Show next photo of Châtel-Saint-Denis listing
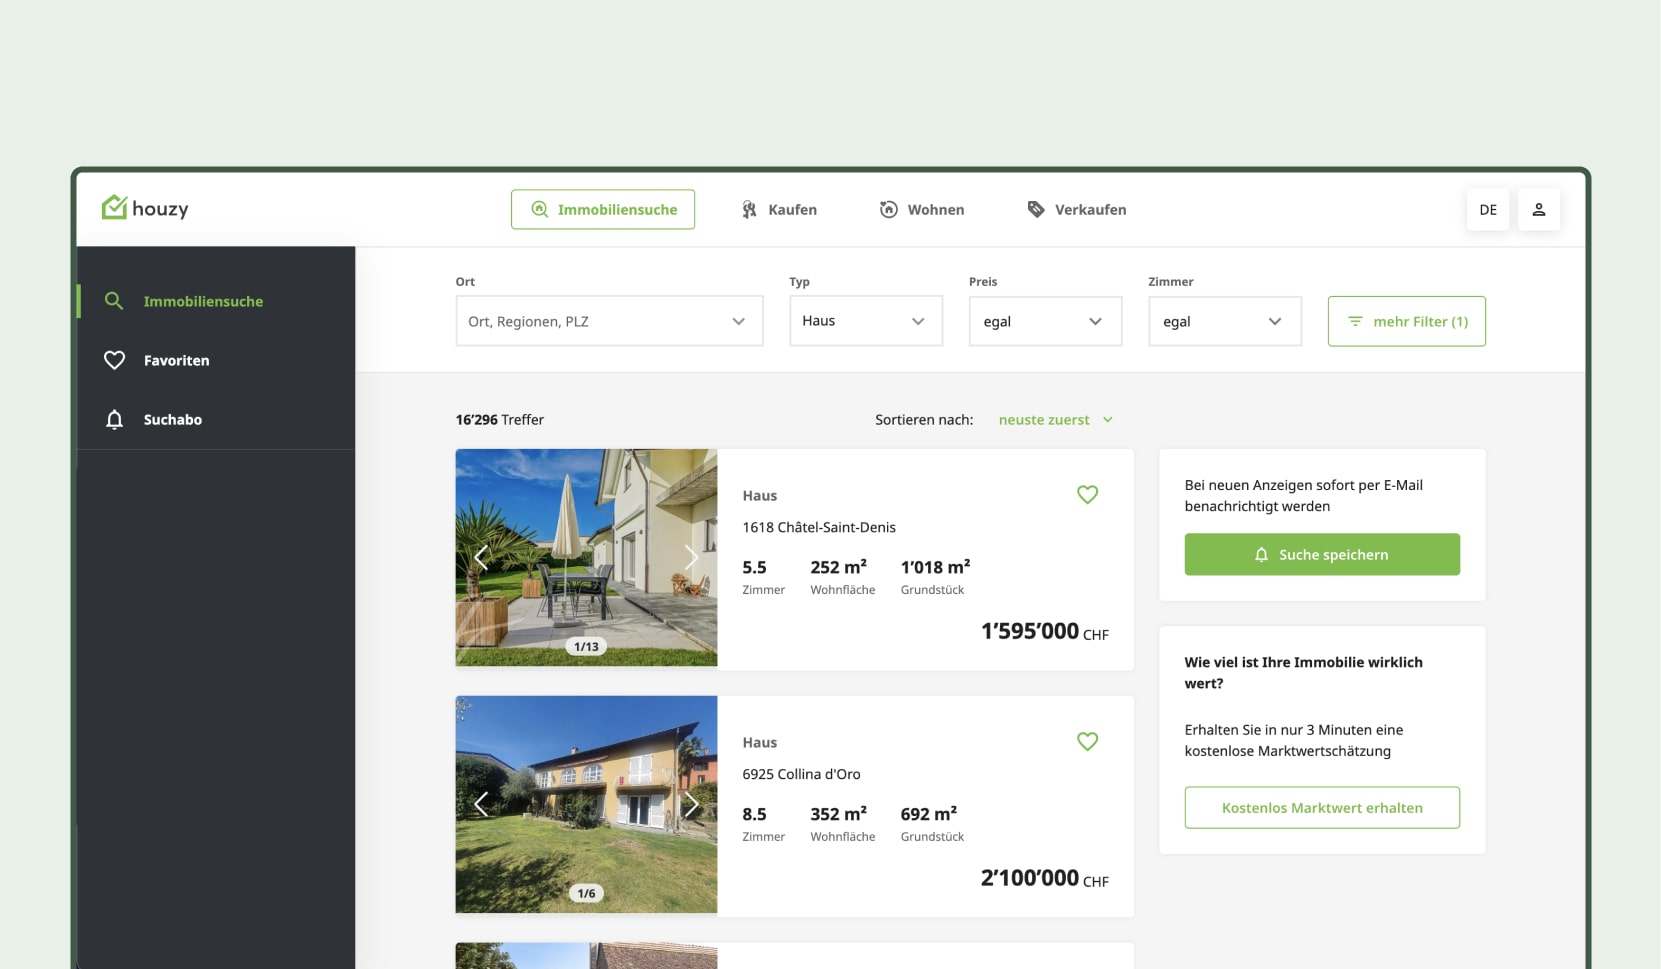 tap(691, 558)
